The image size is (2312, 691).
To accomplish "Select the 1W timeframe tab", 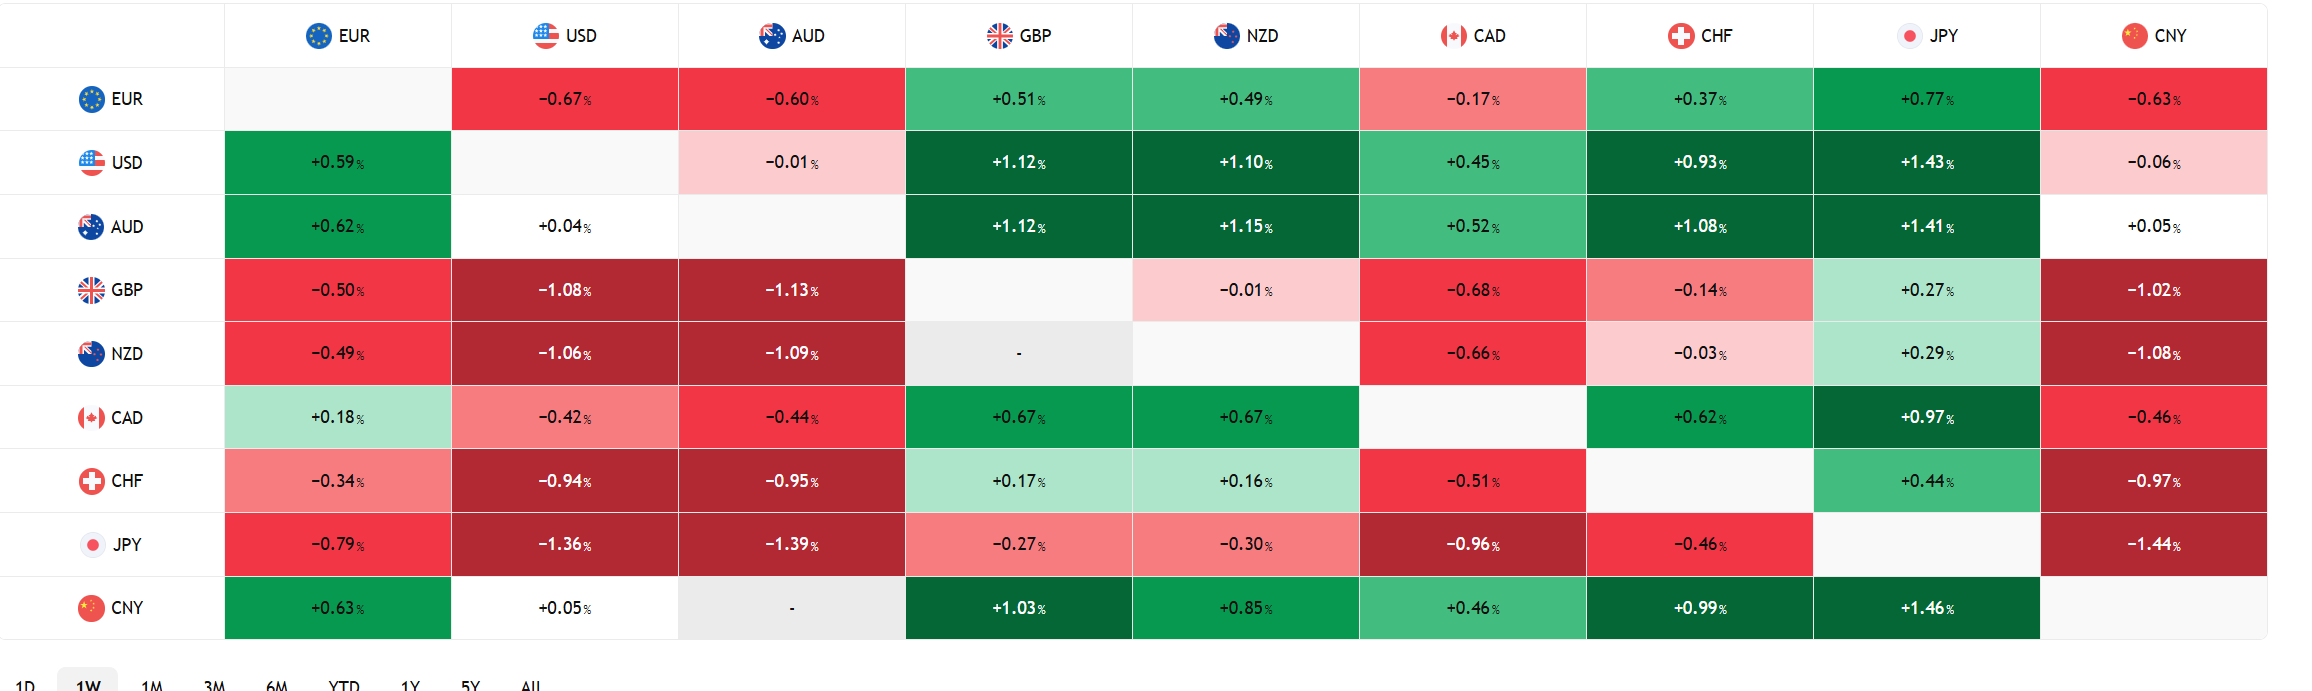I will coord(88,684).
